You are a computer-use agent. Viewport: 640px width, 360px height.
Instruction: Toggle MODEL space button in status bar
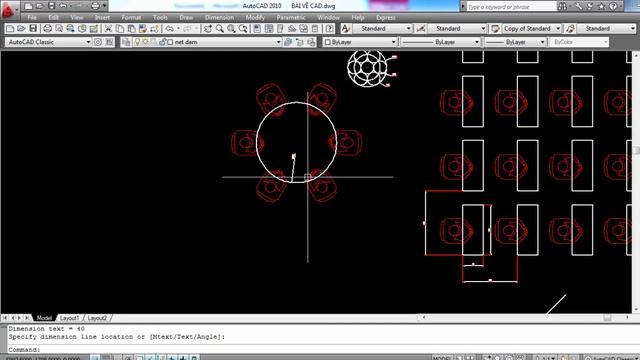442,358
